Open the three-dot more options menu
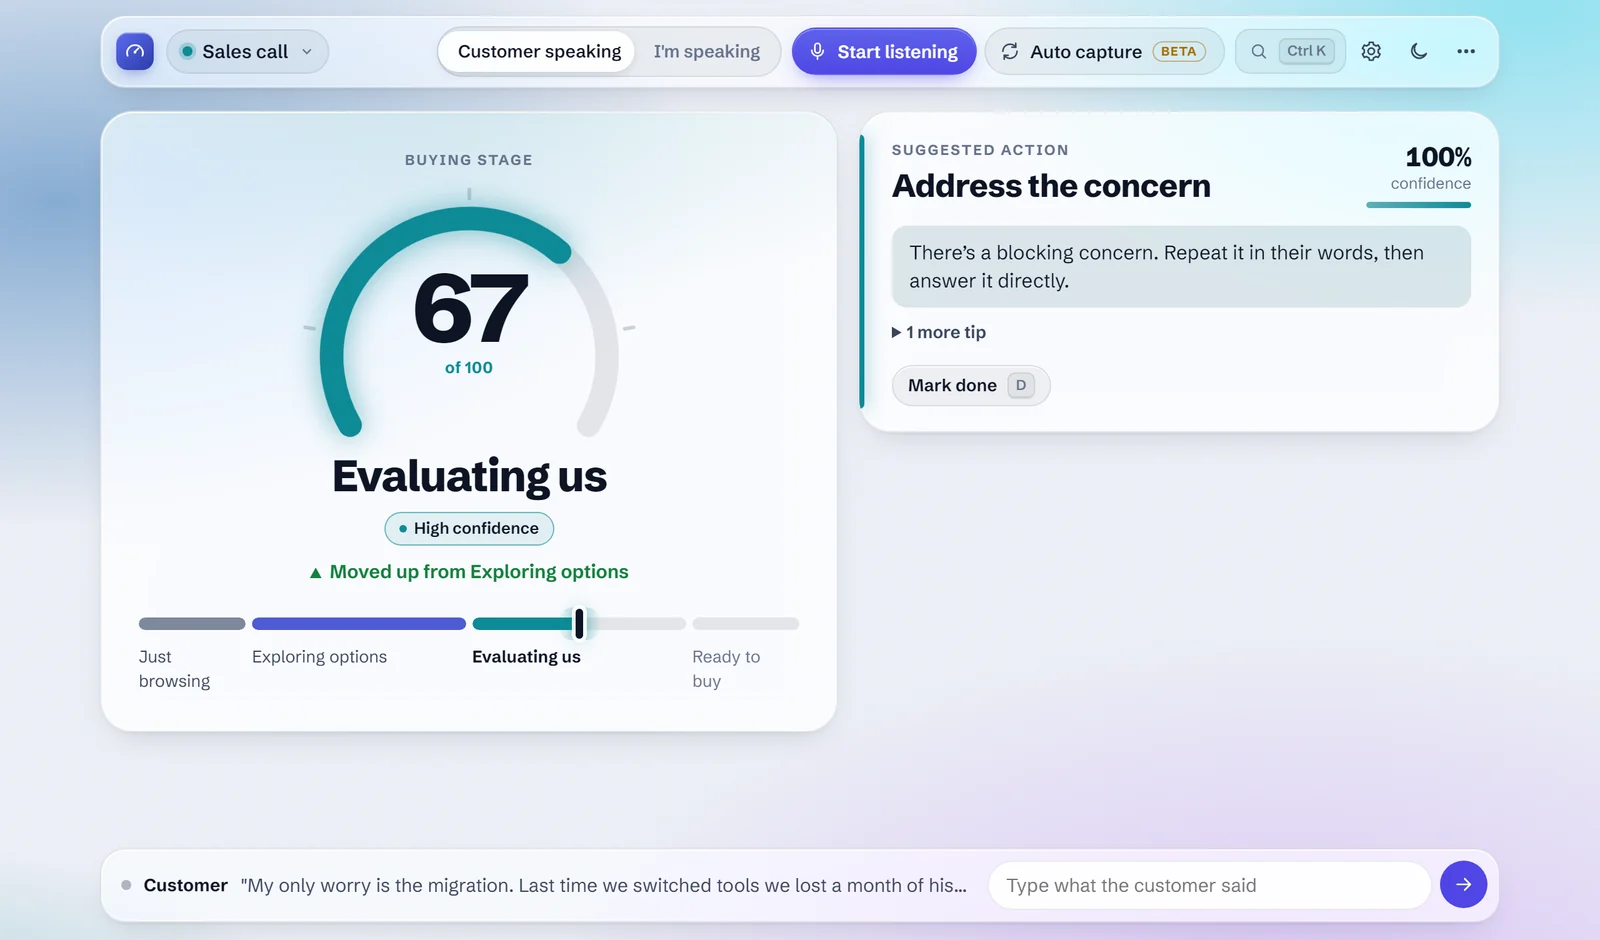The width and height of the screenshot is (1600, 940). [1466, 51]
